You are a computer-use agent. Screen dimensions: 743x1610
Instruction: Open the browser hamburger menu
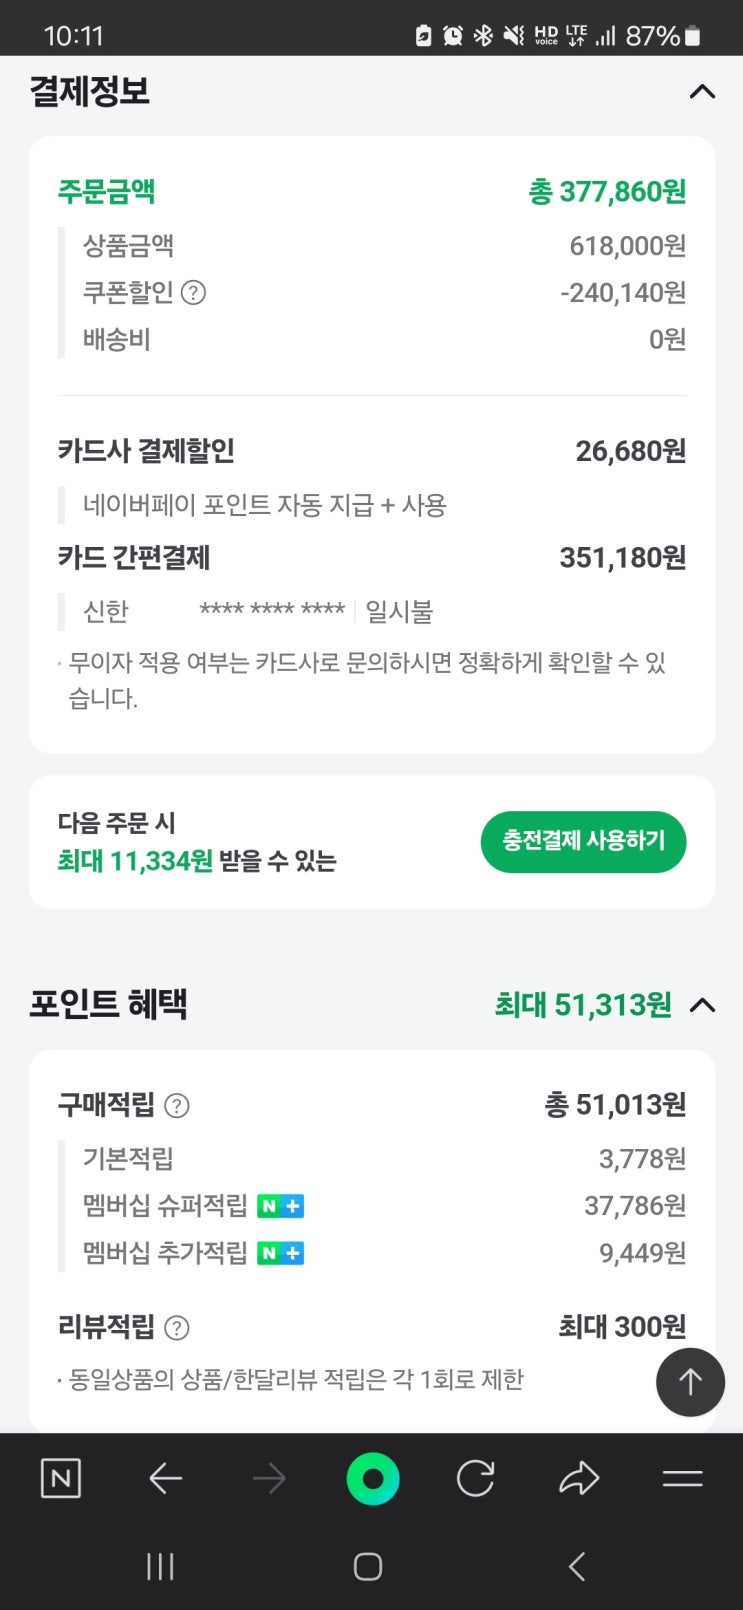click(682, 1478)
